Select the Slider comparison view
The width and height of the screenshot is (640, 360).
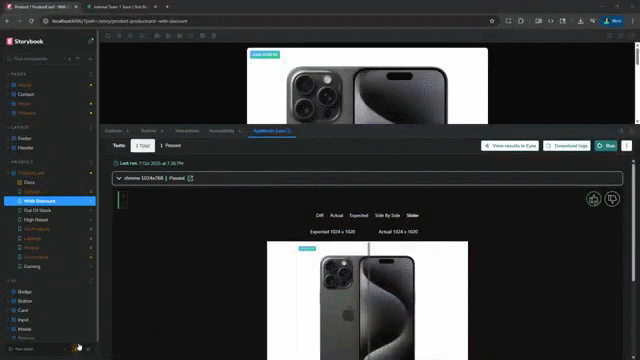[412, 216]
